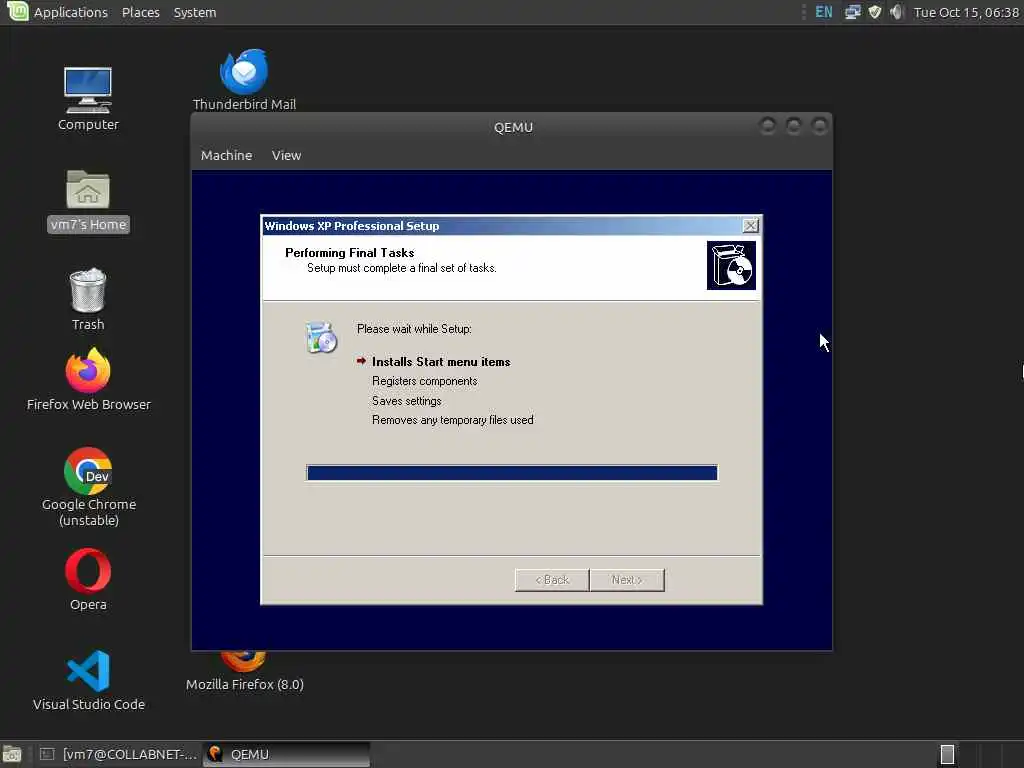The width and height of the screenshot is (1024, 768).
Task: Switch to the vm7@COLLABNET terminal taskbar button
Action: point(118,754)
